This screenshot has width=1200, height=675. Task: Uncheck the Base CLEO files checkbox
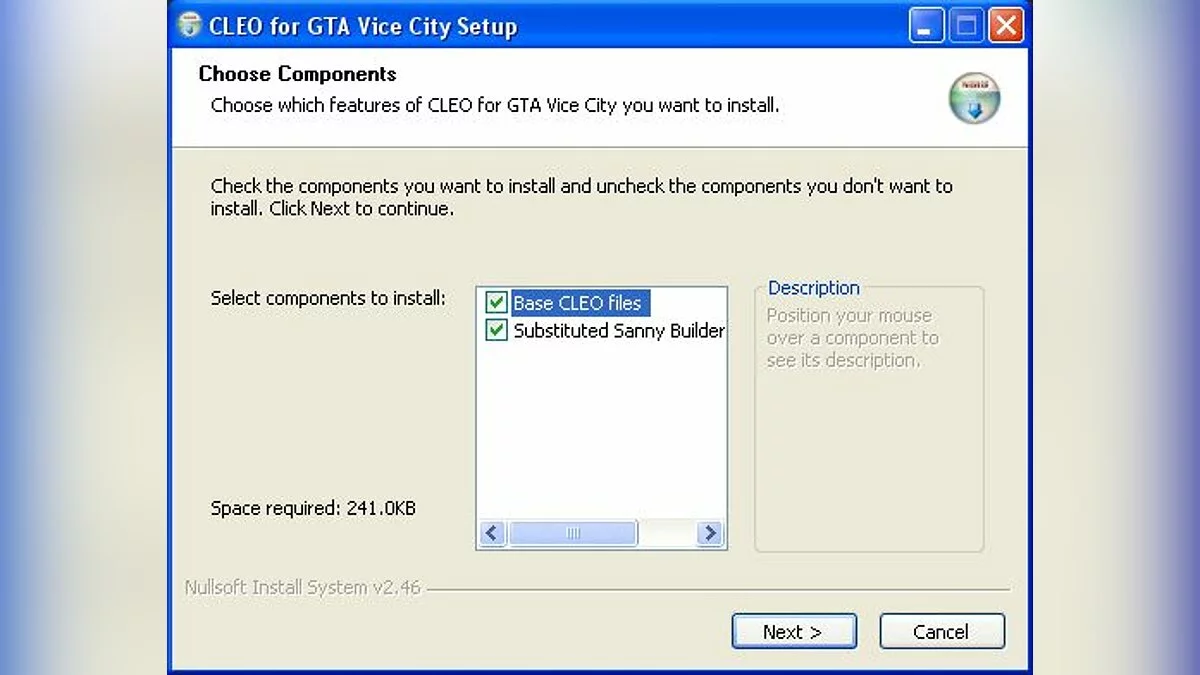(x=496, y=302)
